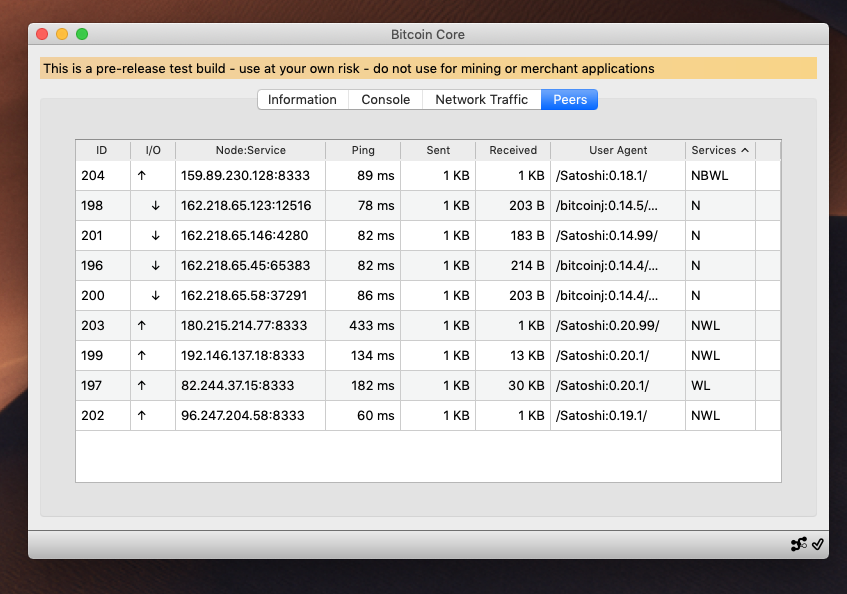The height and width of the screenshot is (594, 847).
Task: Click inbound arrow for peer 200
Action: click(x=156, y=295)
